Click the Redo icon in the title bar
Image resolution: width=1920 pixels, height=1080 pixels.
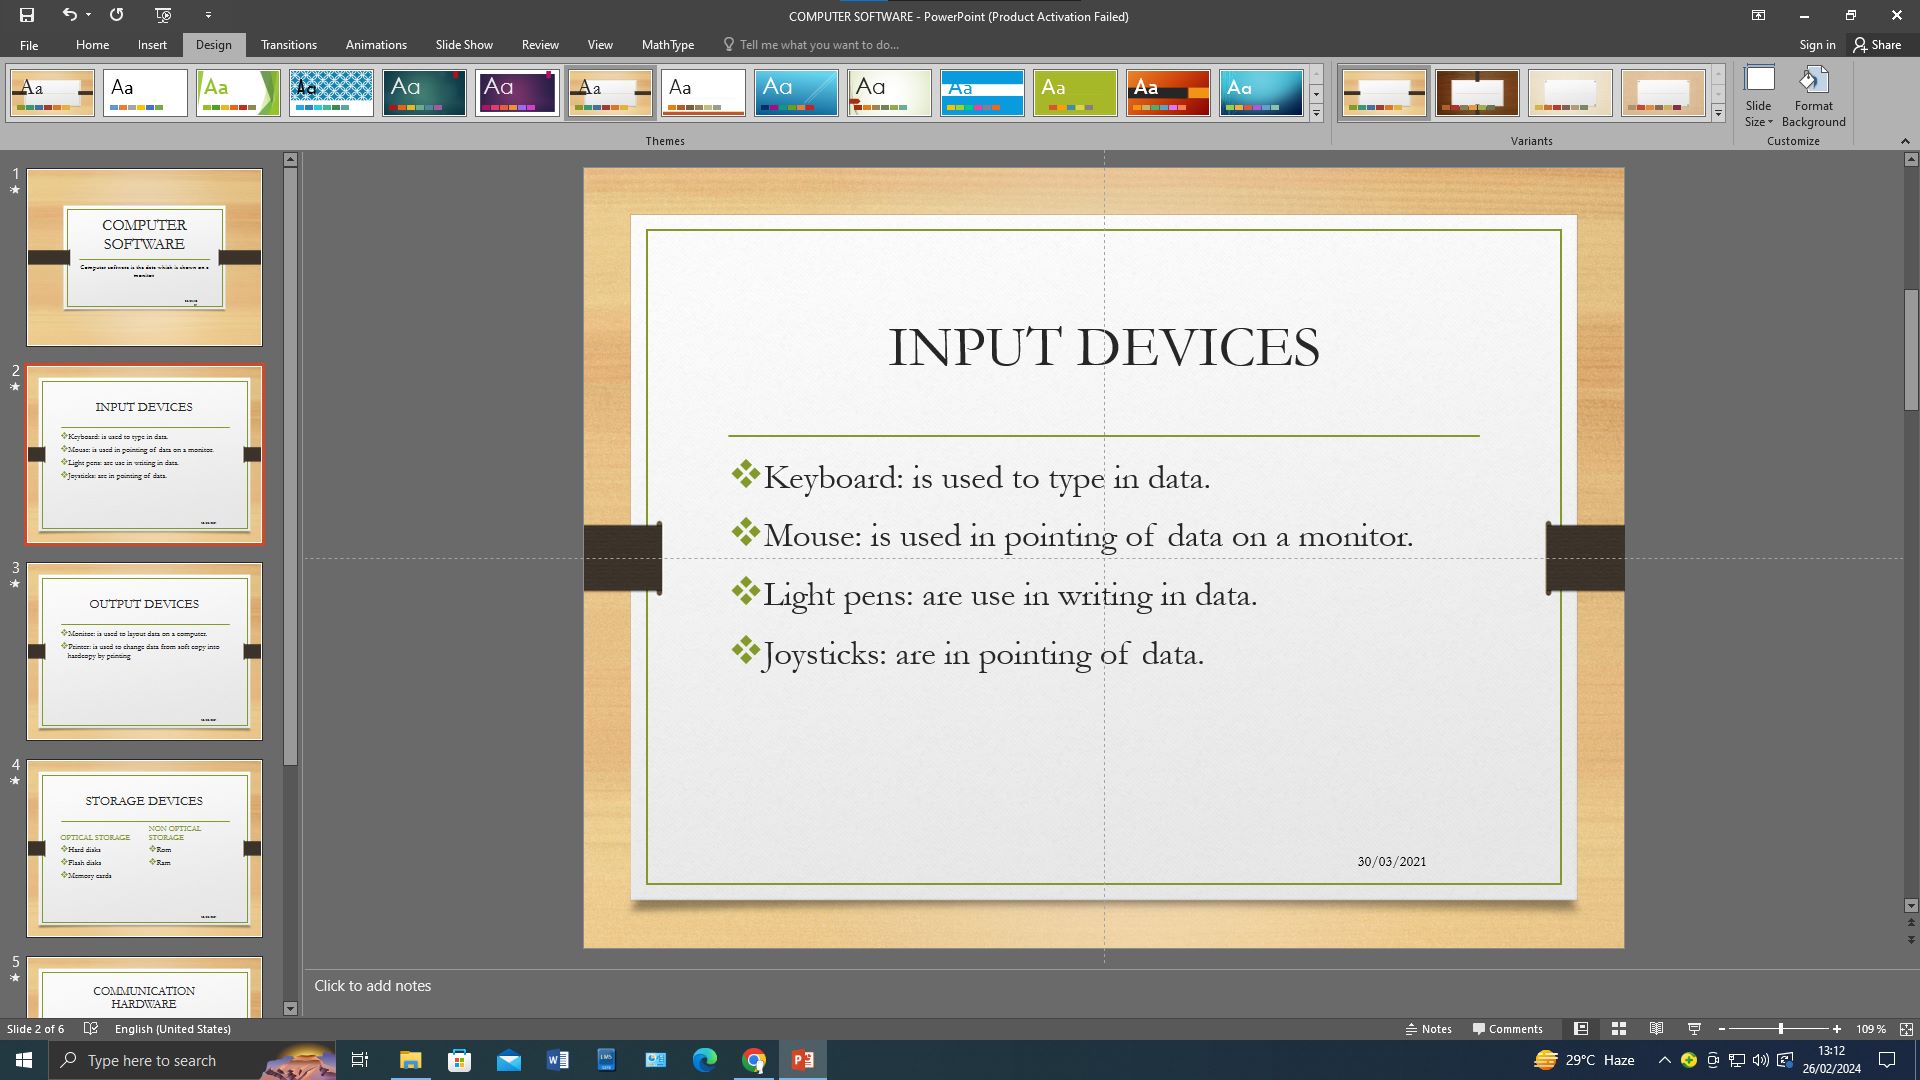[x=117, y=15]
